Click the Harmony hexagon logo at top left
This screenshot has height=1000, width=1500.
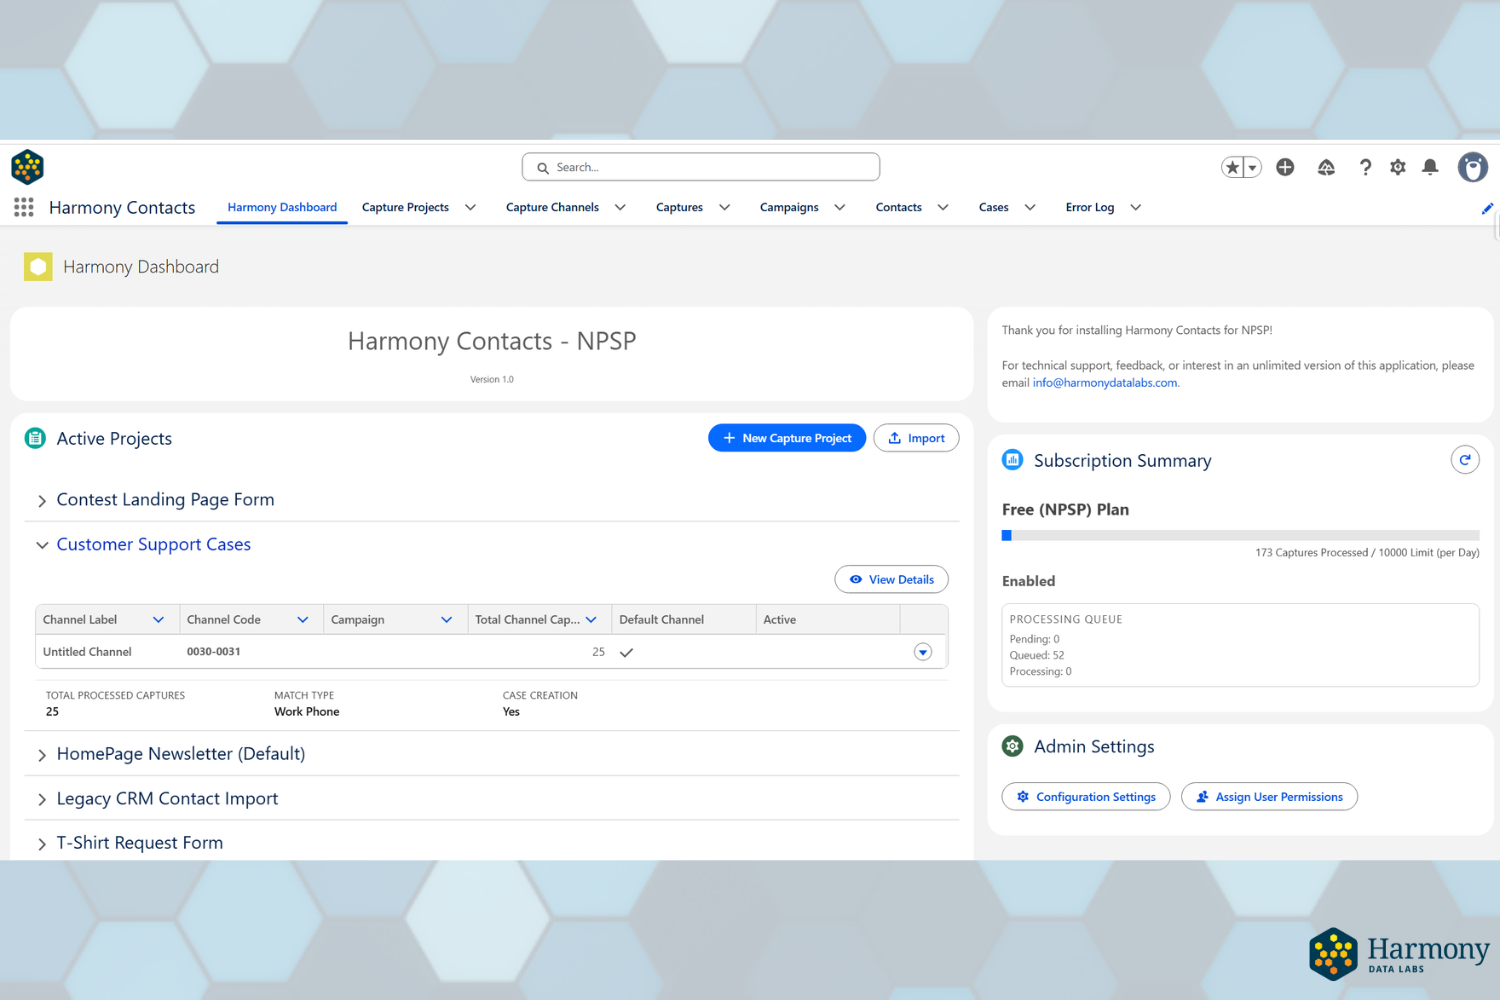(x=27, y=167)
